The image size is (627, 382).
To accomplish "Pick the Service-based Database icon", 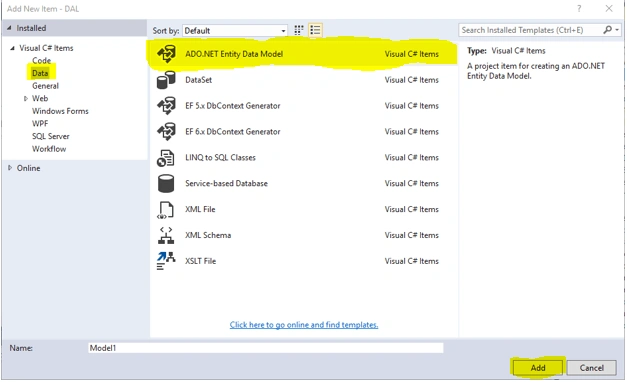I will [x=166, y=184].
